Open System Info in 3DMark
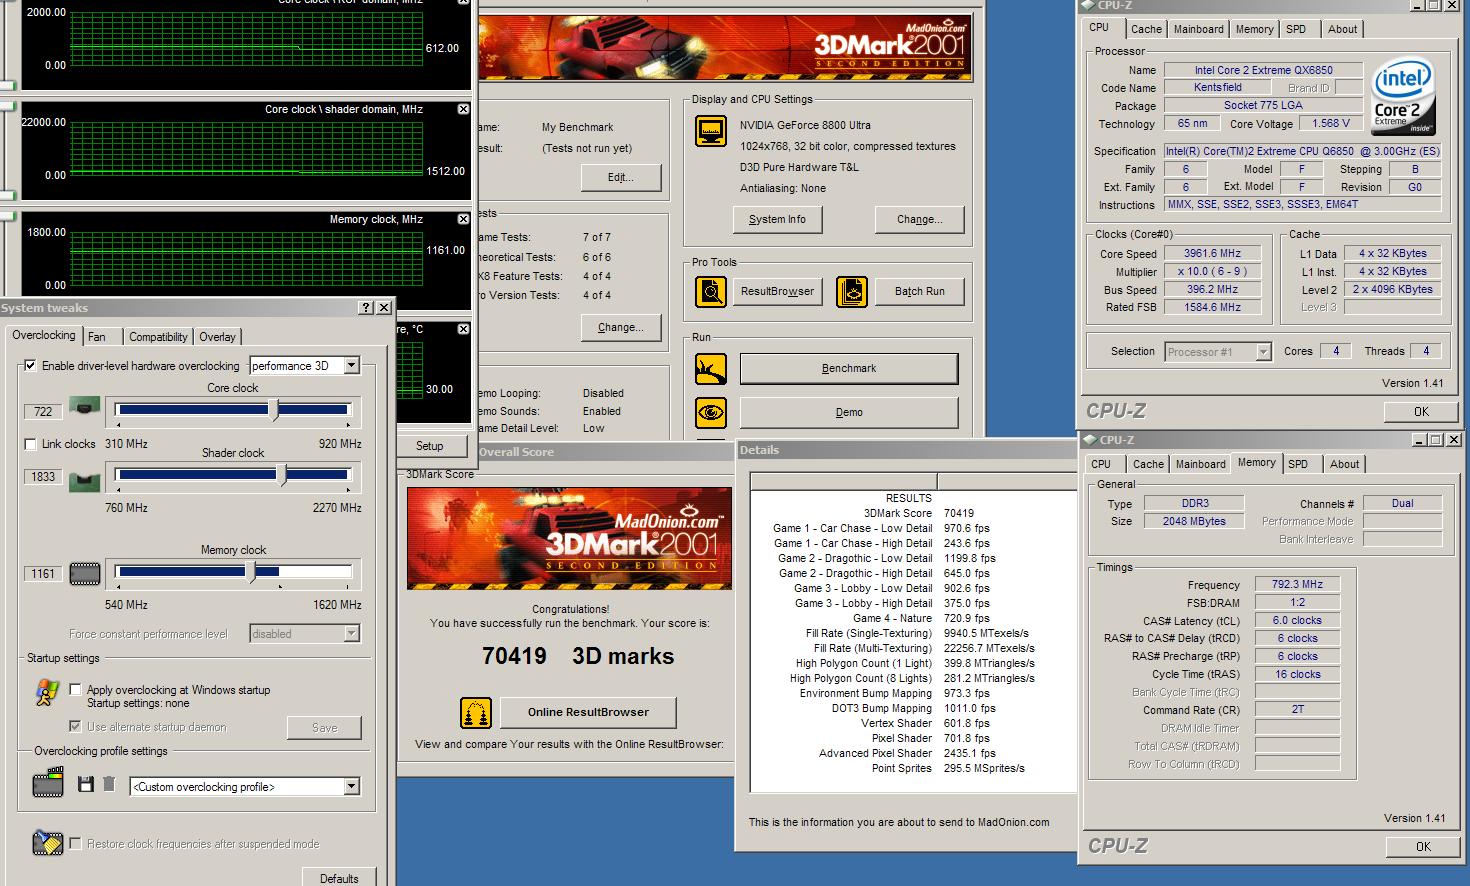 coord(777,219)
